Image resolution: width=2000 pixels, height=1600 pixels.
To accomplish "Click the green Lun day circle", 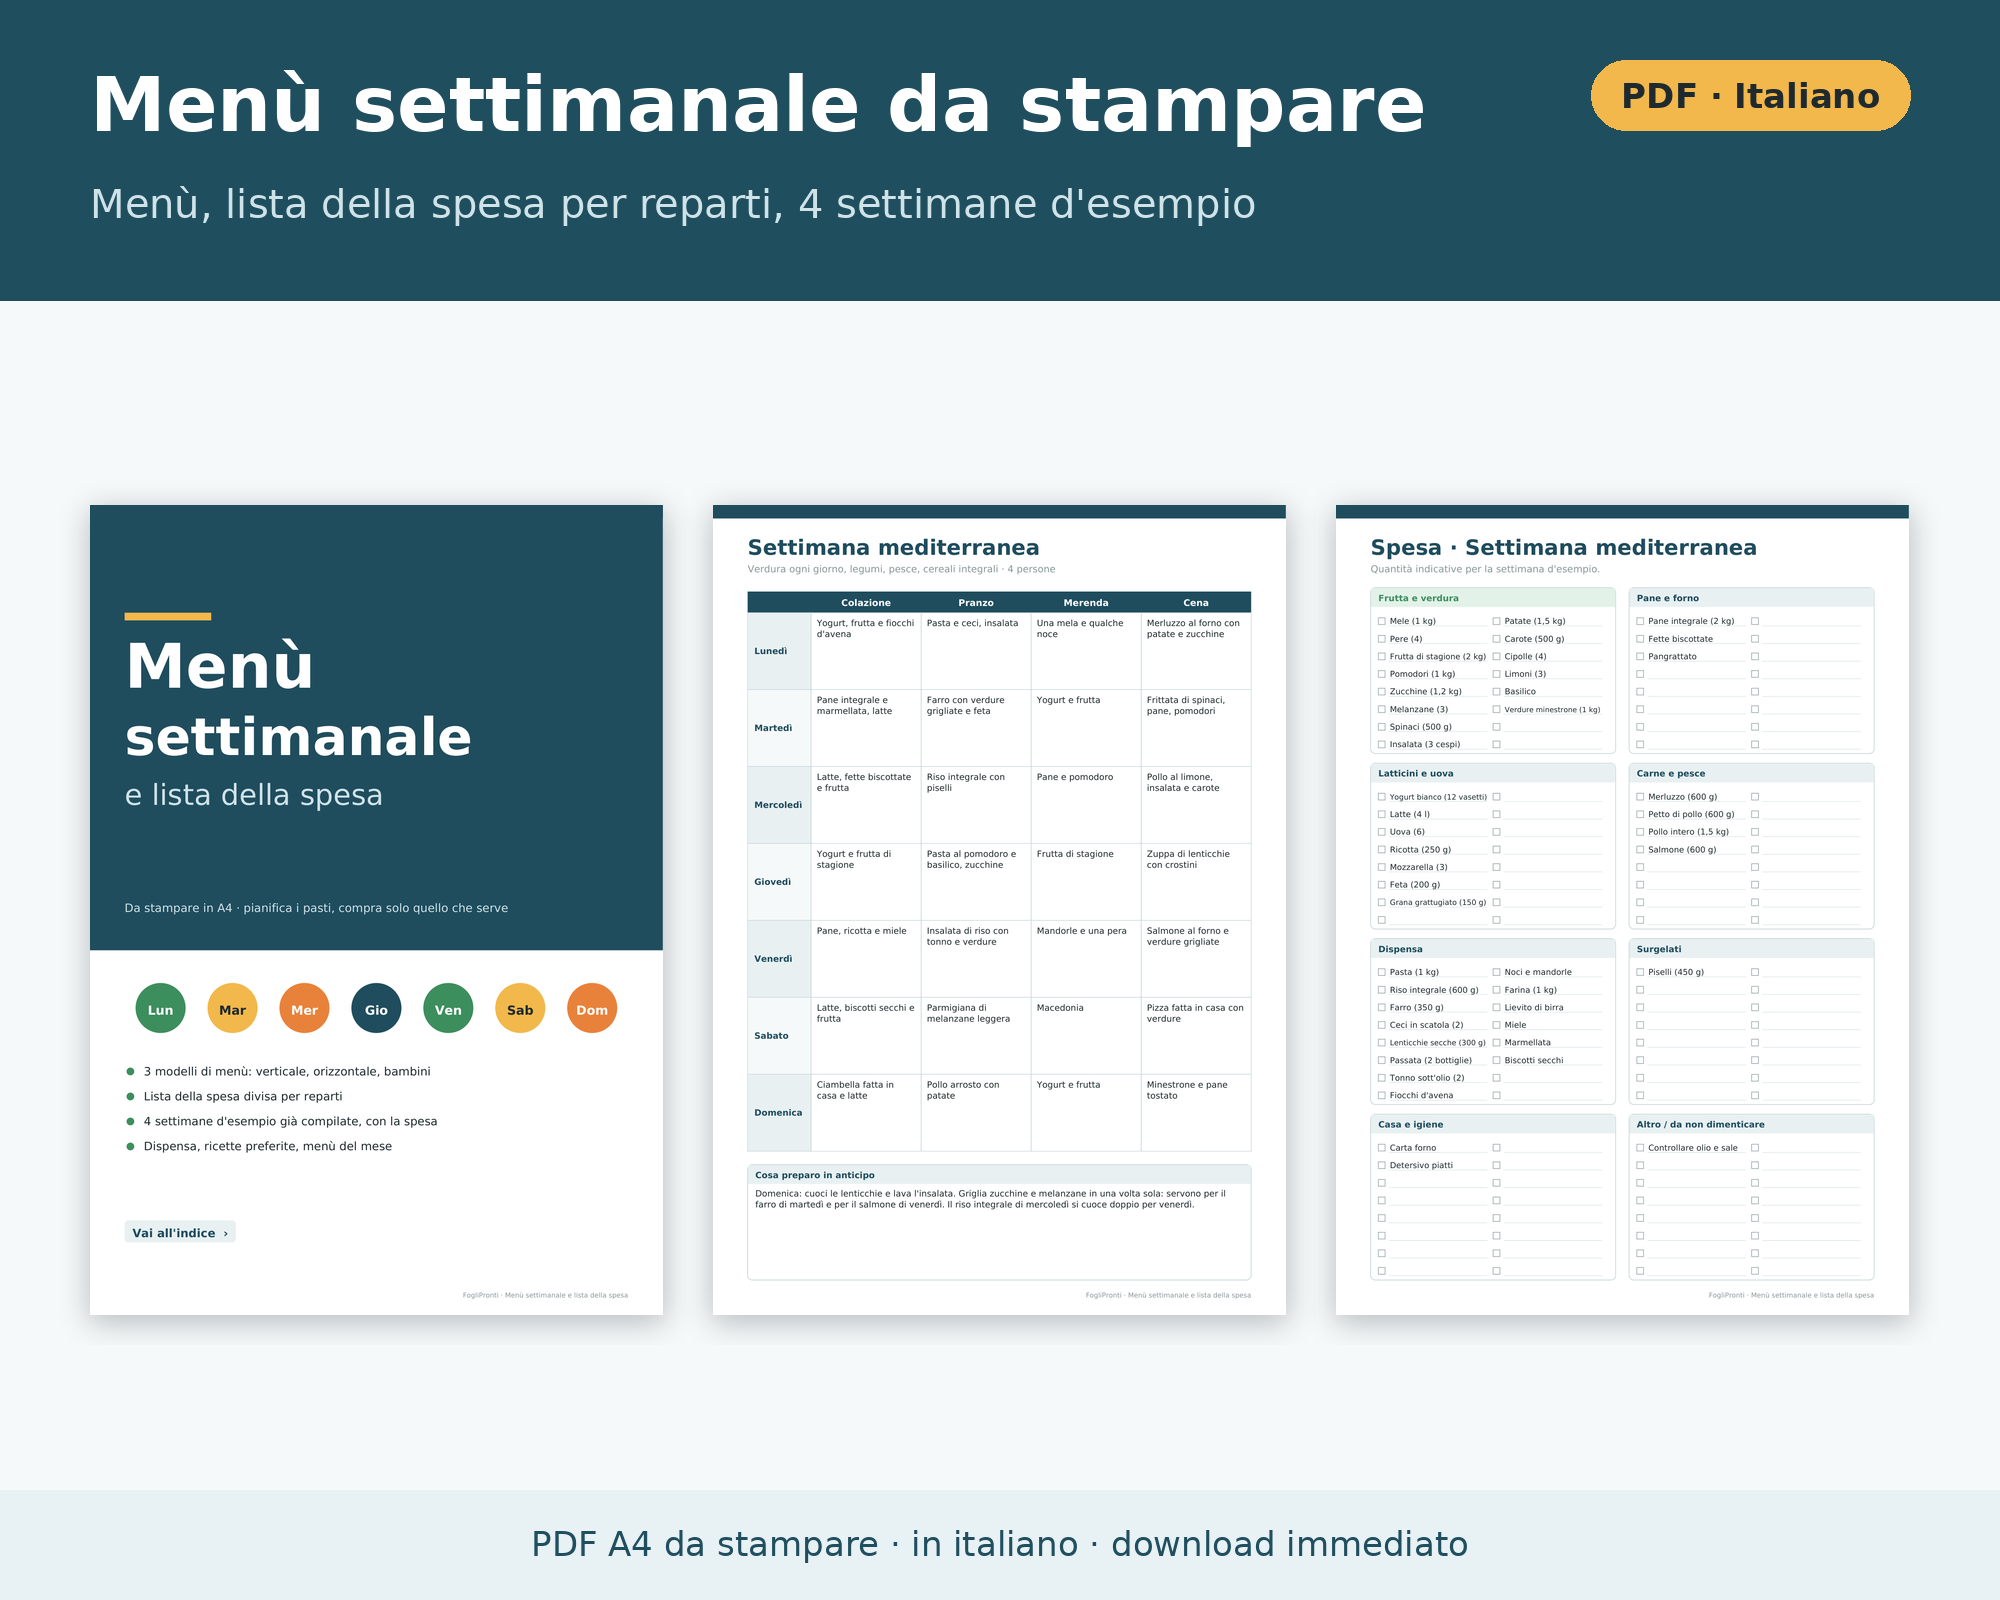I will pos(161,1008).
